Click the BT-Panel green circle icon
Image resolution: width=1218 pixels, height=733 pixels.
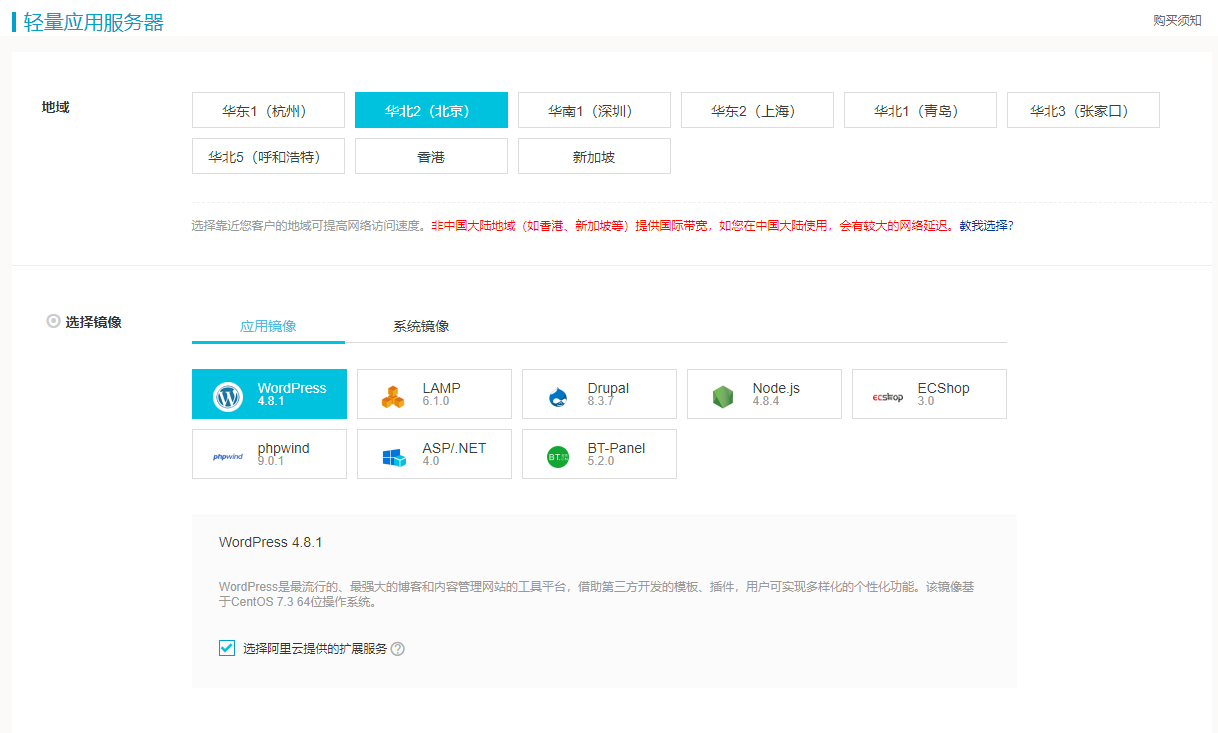point(558,457)
